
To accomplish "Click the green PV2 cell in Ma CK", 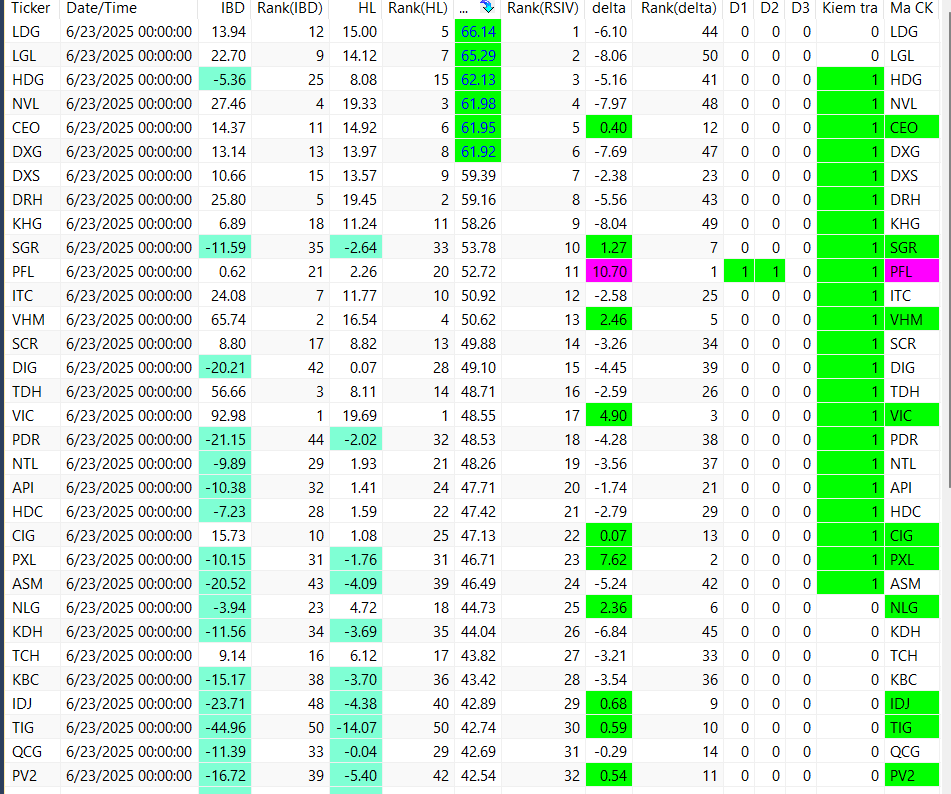I will (x=912, y=775).
